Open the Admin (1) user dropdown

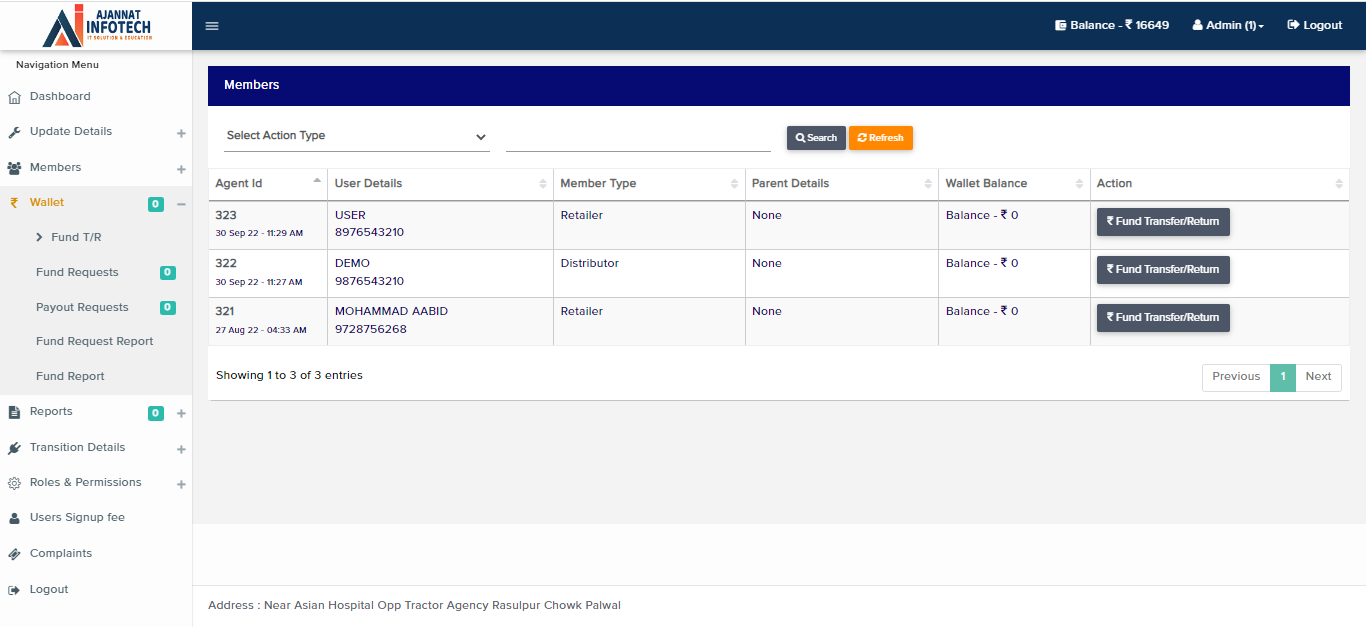pos(1228,26)
